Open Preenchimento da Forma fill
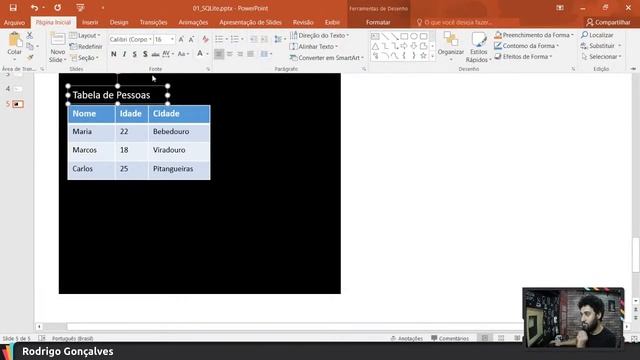Screen dimensions: 640x360 pyautogui.click(x=533, y=35)
